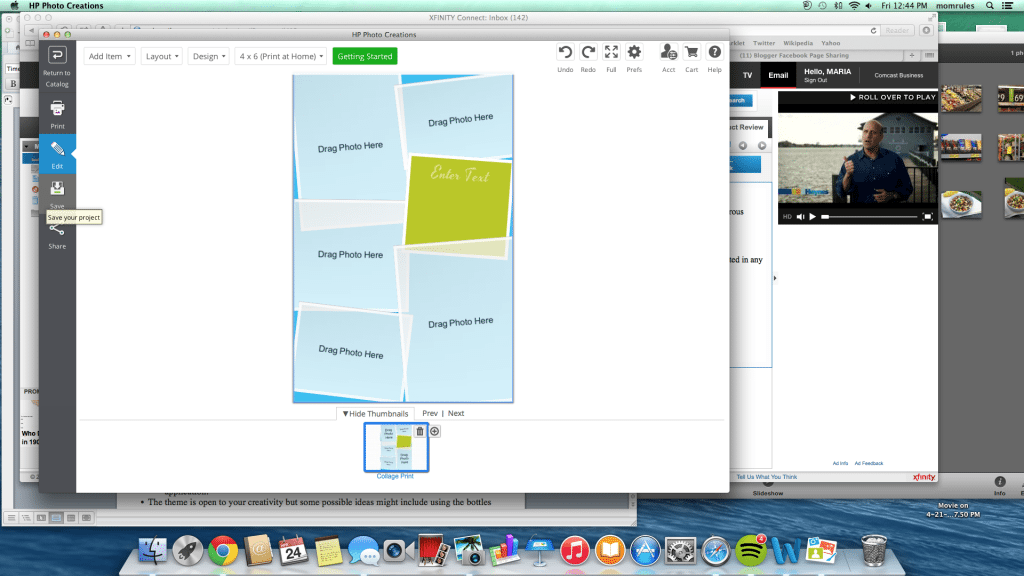Select the top-left Drag Photo Here frame
Viewport: 1024px width, 576px height.
click(348, 138)
